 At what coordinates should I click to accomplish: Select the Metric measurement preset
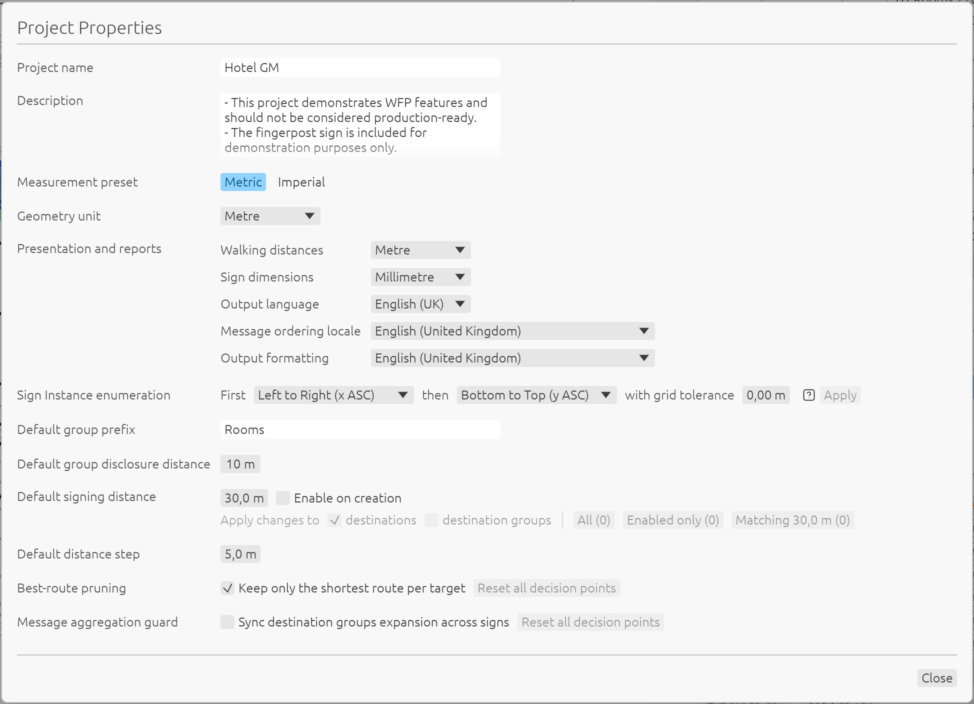243,182
